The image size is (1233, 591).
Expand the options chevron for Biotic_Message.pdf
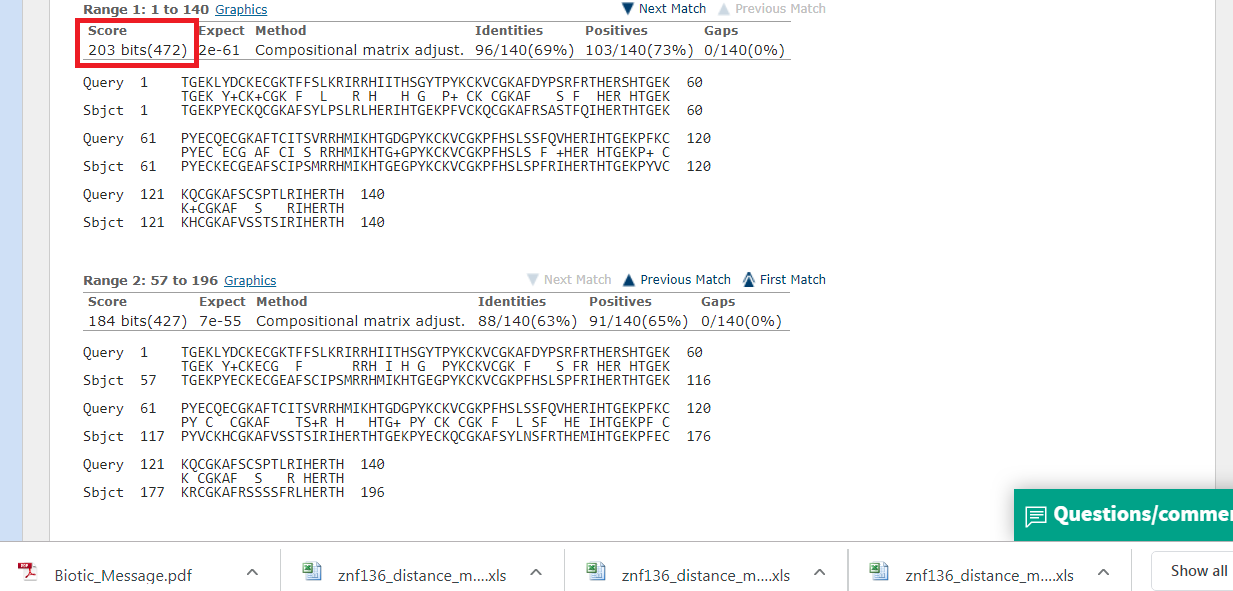[252, 572]
